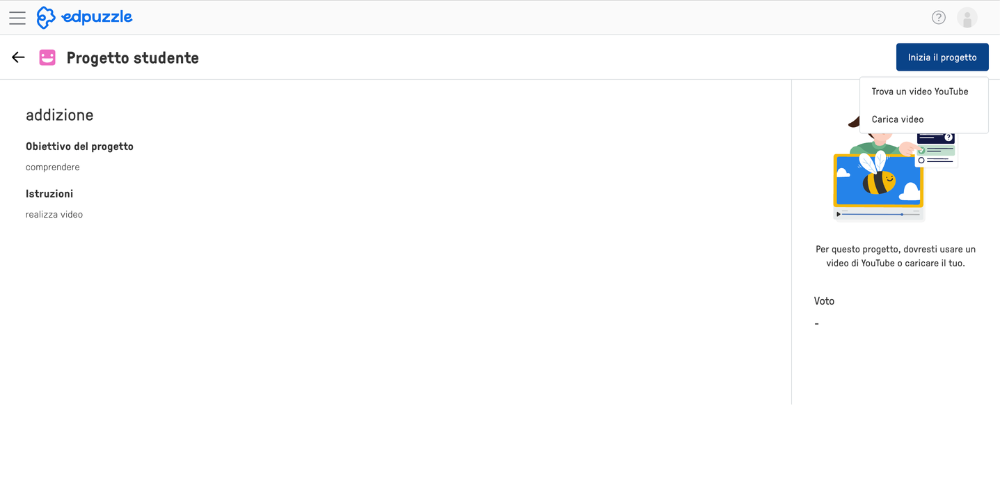Click the addizione project heading
1000x500 pixels.
coord(59,115)
